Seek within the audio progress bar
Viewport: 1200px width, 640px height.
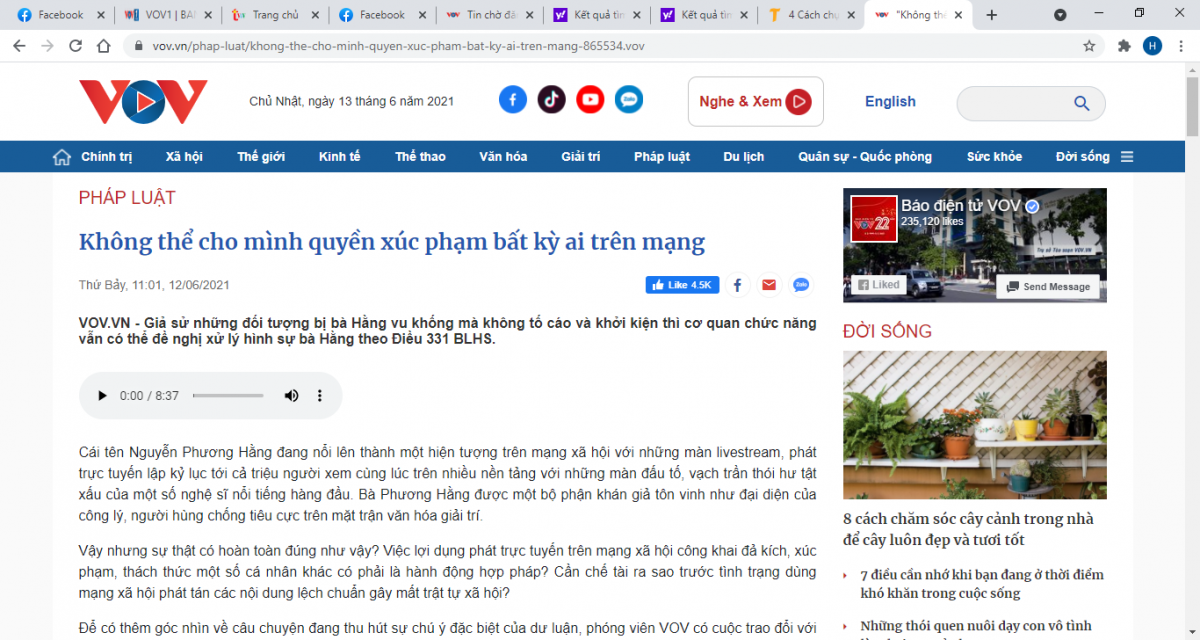coord(228,396)
